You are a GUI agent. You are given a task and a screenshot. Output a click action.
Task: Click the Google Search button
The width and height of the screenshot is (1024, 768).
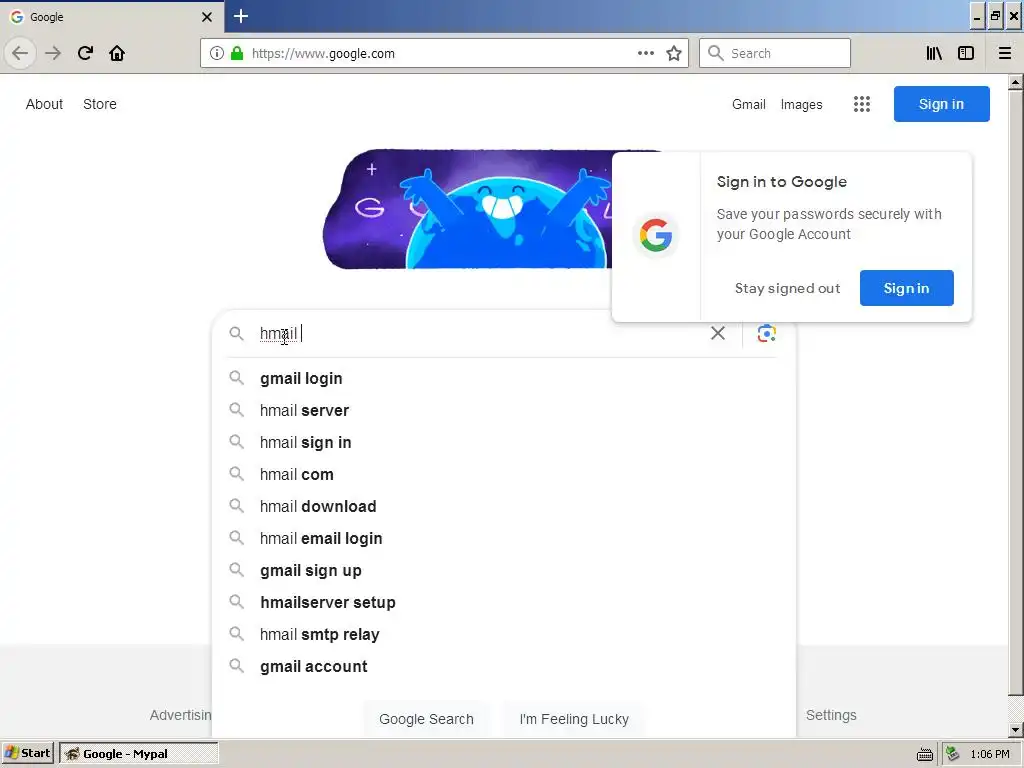pyautogui.click(x=426, y=719)
